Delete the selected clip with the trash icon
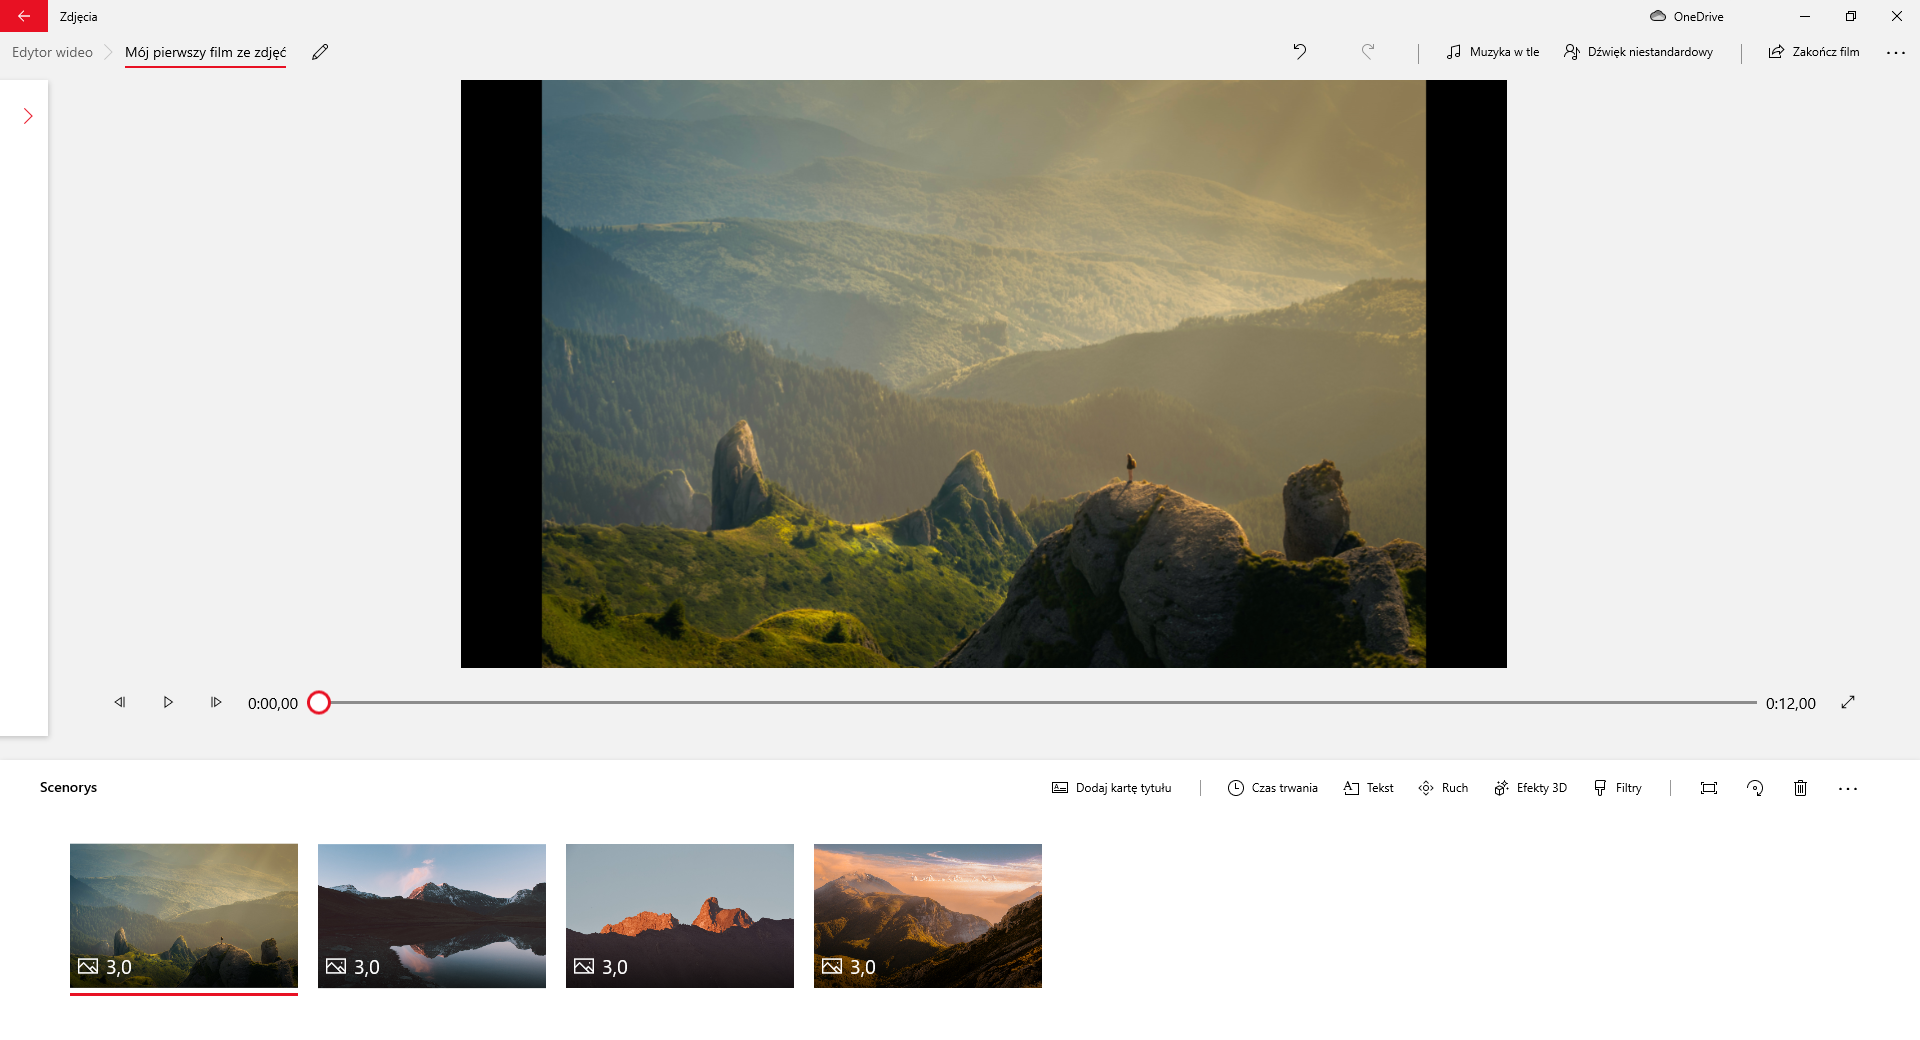The image size is (1920, 1040). point(1800,788)
